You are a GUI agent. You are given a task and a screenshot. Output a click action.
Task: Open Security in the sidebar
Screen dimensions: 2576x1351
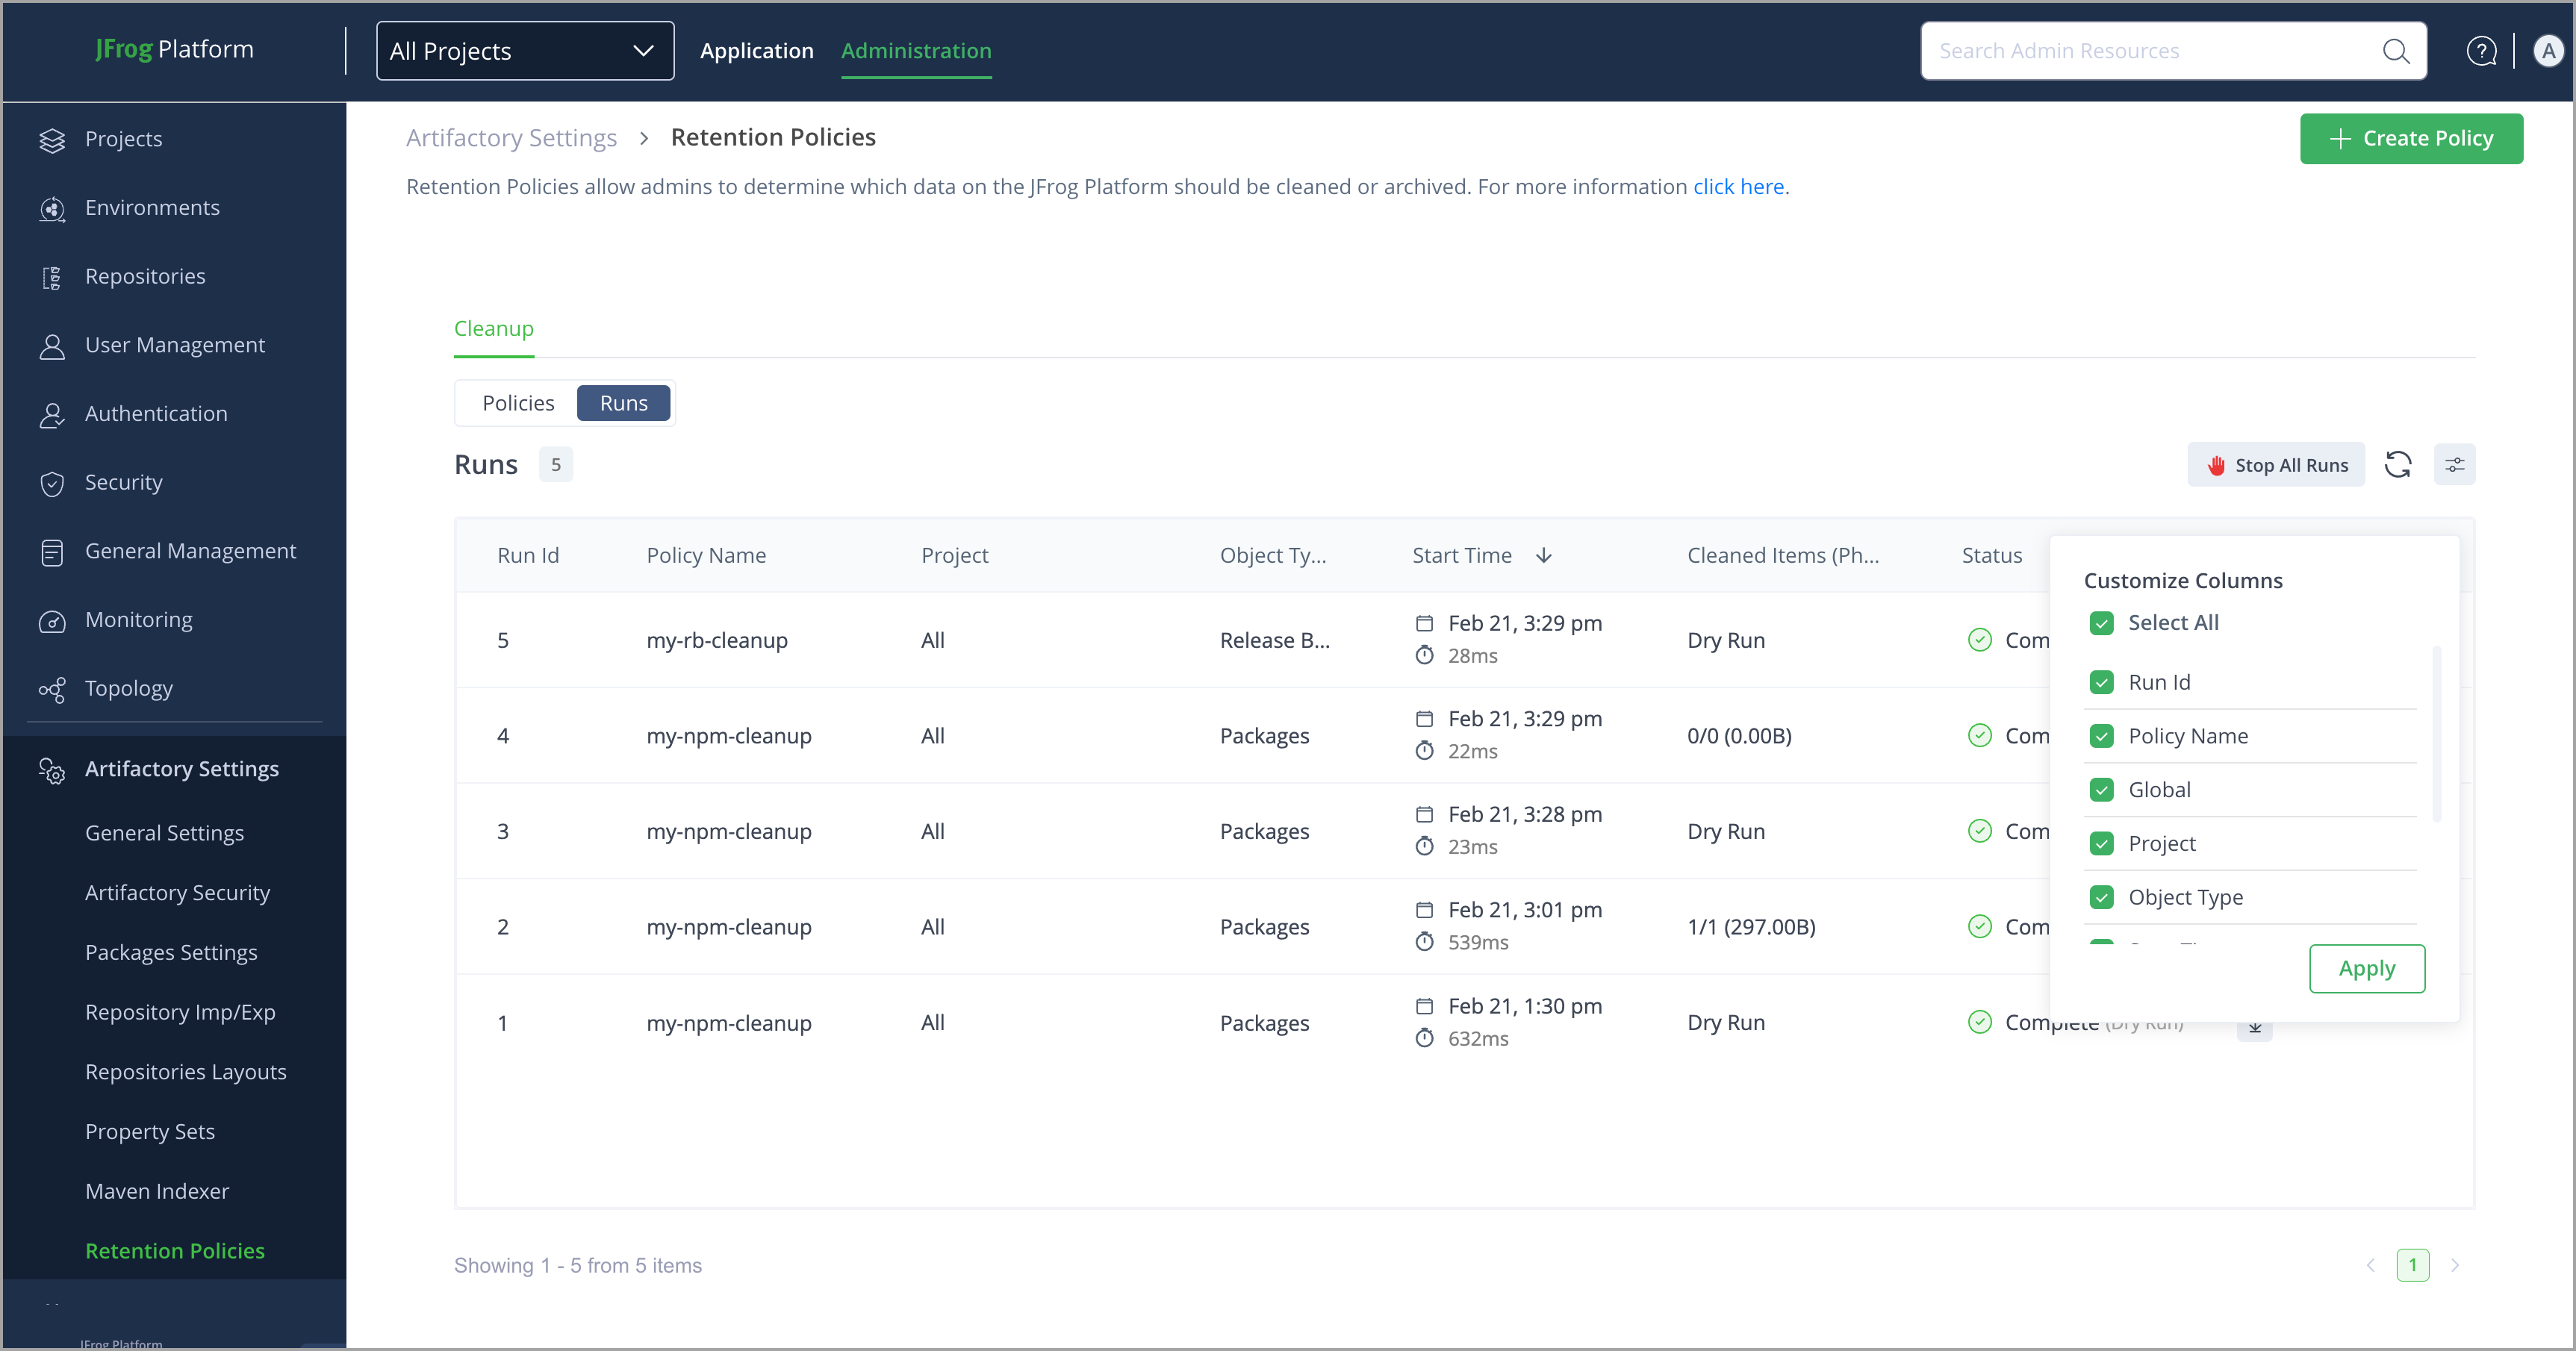tap(123, 483)
